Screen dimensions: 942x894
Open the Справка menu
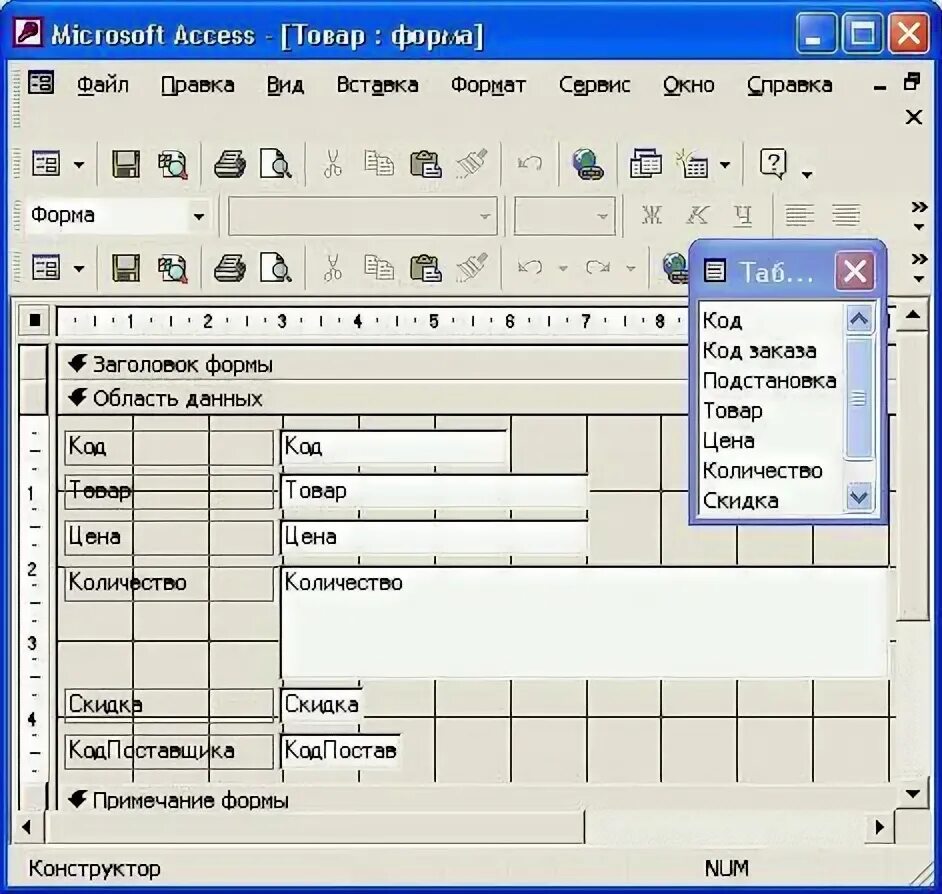pyautogui.click(x=789, y=85)
